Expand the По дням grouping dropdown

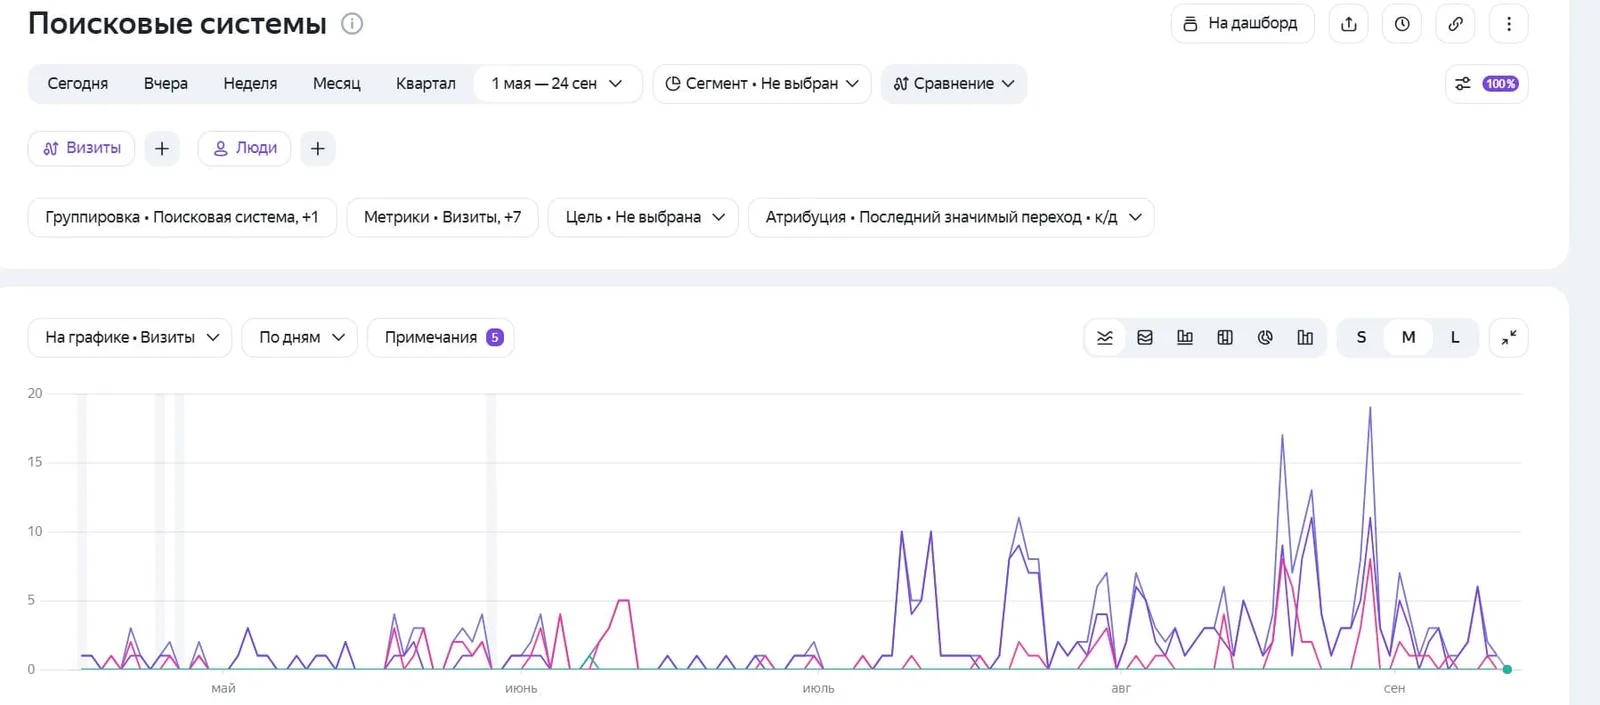click(x=300, y=338)
